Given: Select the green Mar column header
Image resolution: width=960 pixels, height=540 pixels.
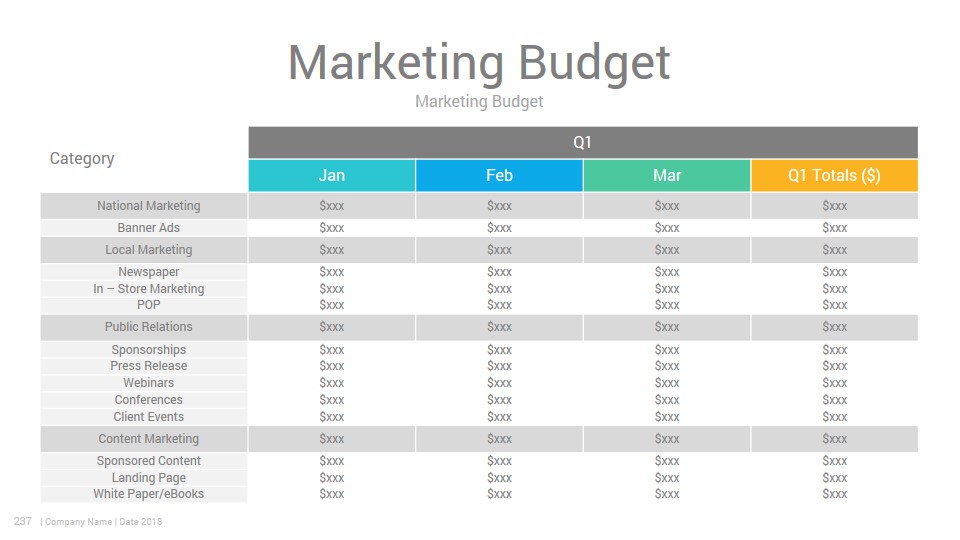Looking at the screenshot, I should [667, 176].
